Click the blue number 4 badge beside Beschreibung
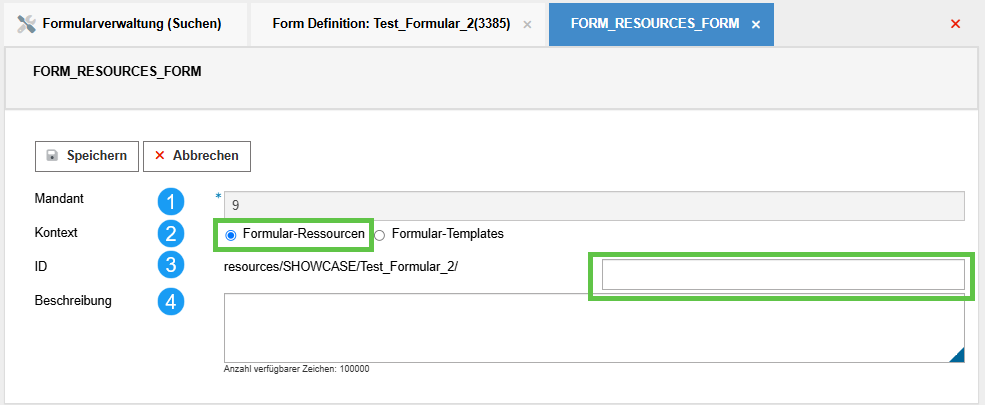This screenshot has height=405, width=985. [x=171, y=301]
